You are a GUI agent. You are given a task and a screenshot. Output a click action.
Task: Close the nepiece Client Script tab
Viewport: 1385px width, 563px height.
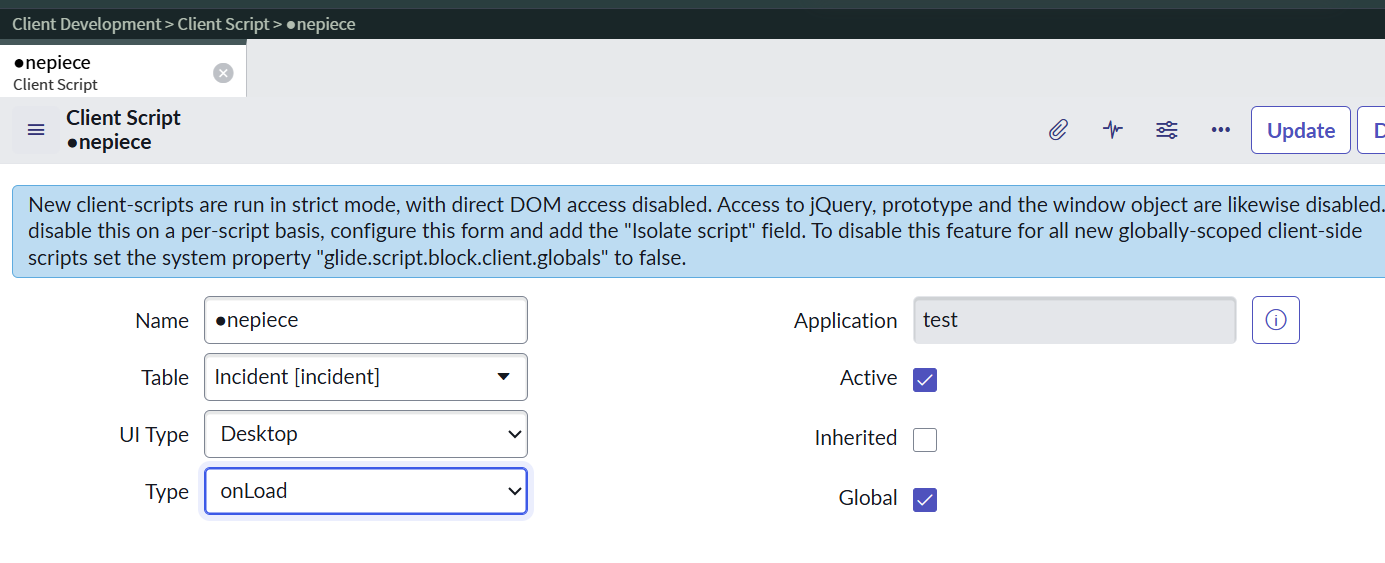click(223, 73)
